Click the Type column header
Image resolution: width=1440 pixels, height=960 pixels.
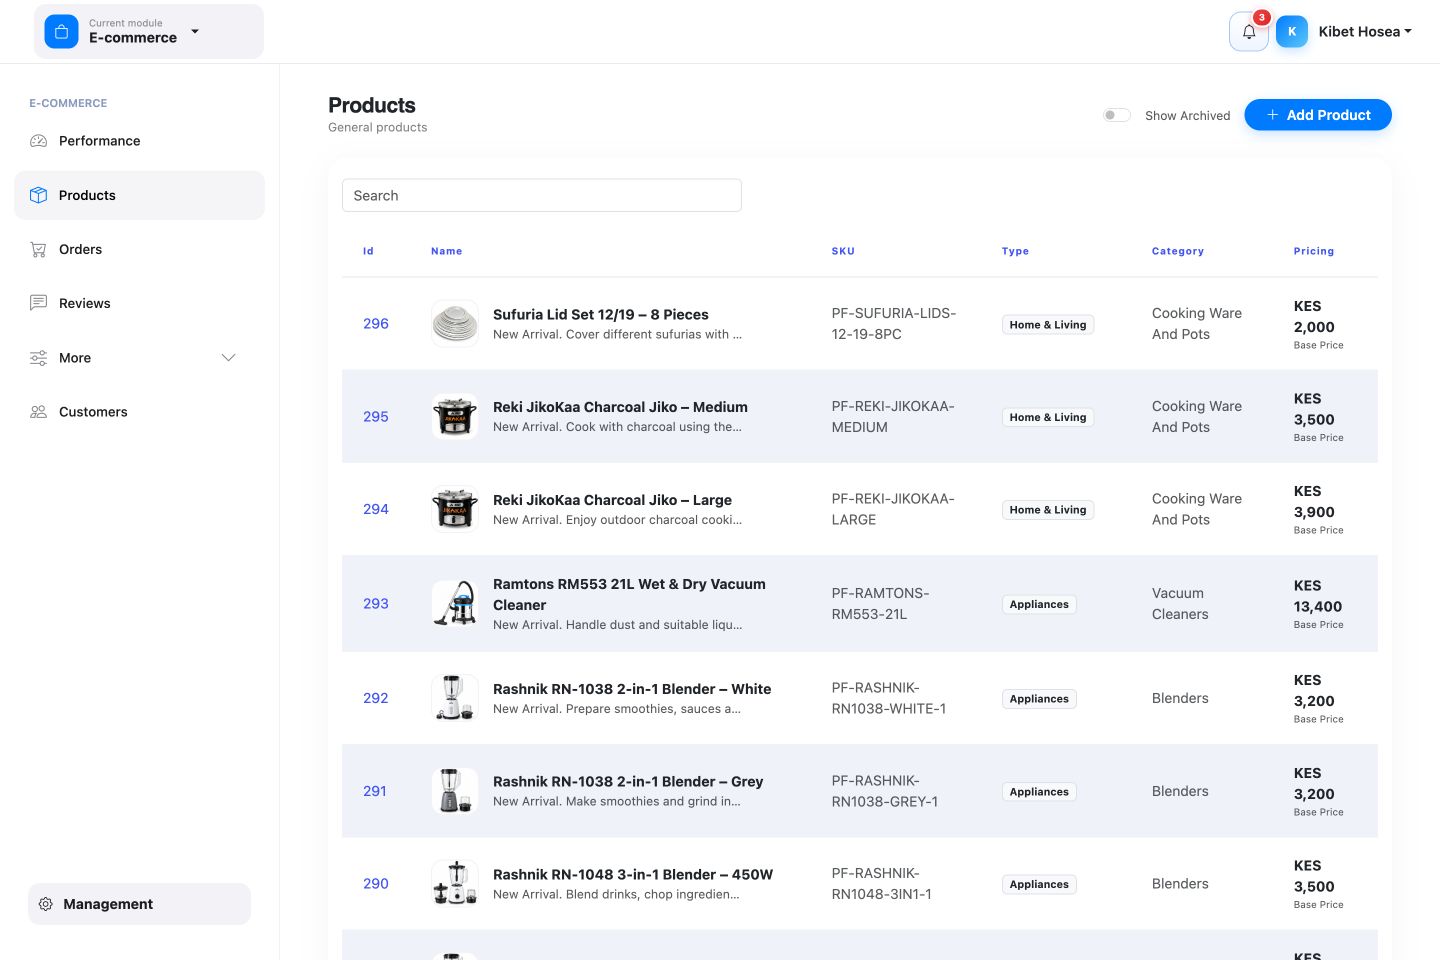(1015, 251)
